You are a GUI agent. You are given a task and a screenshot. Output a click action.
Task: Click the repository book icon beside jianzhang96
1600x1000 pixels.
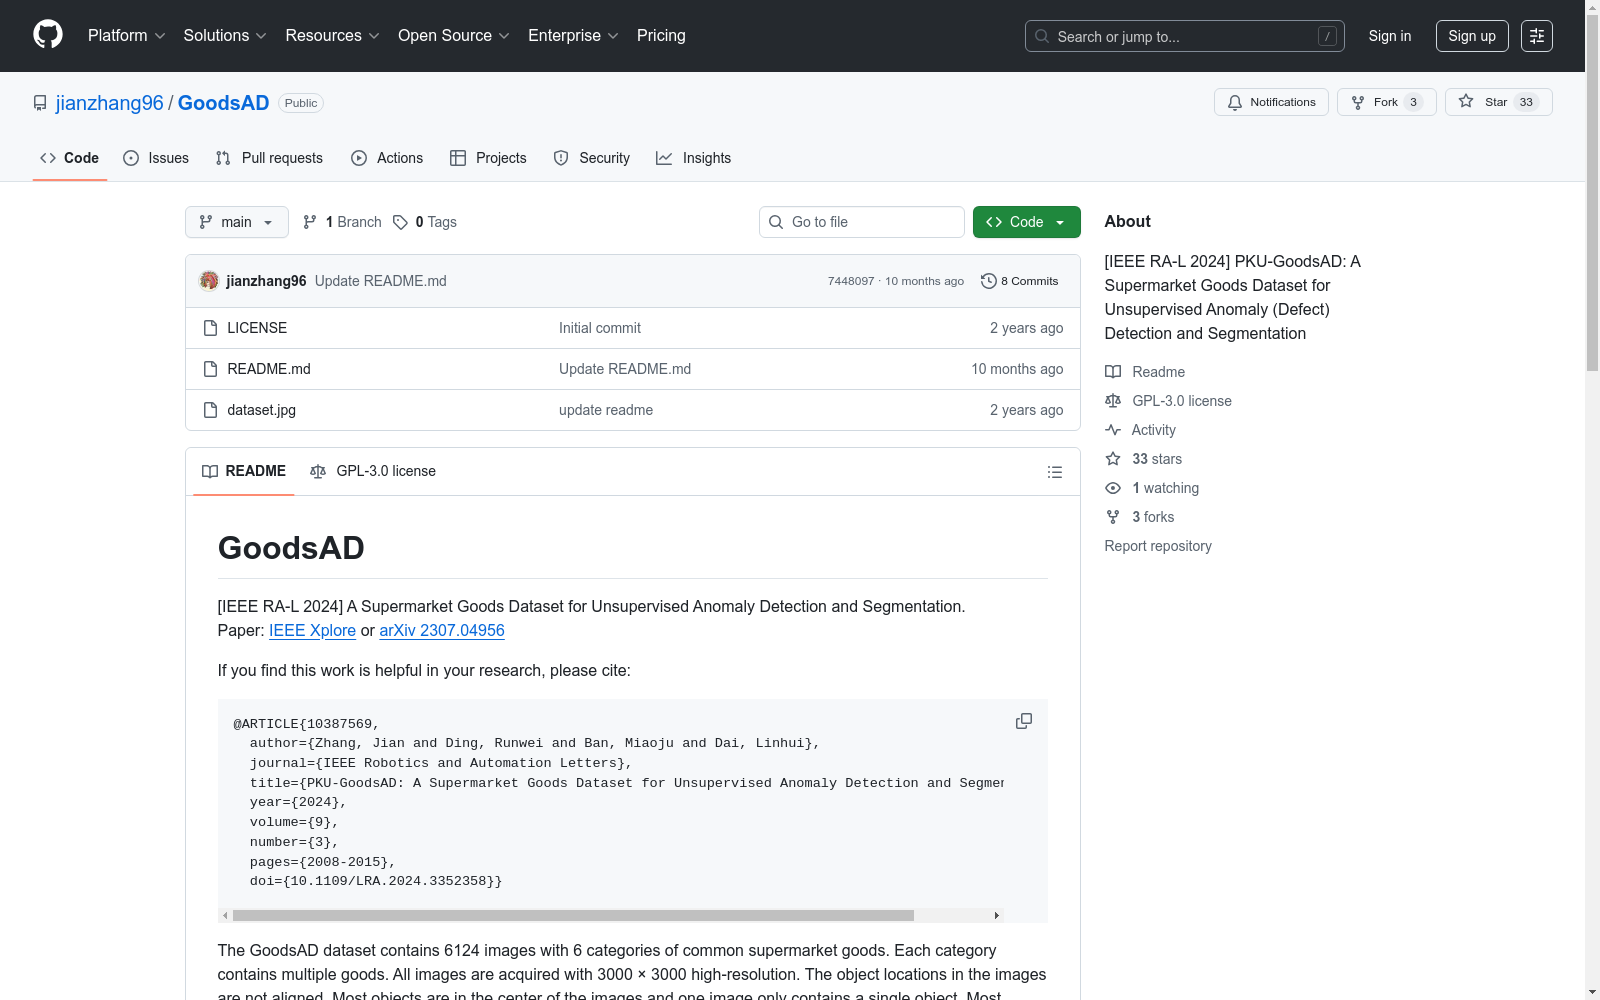(x=40, y=103)
